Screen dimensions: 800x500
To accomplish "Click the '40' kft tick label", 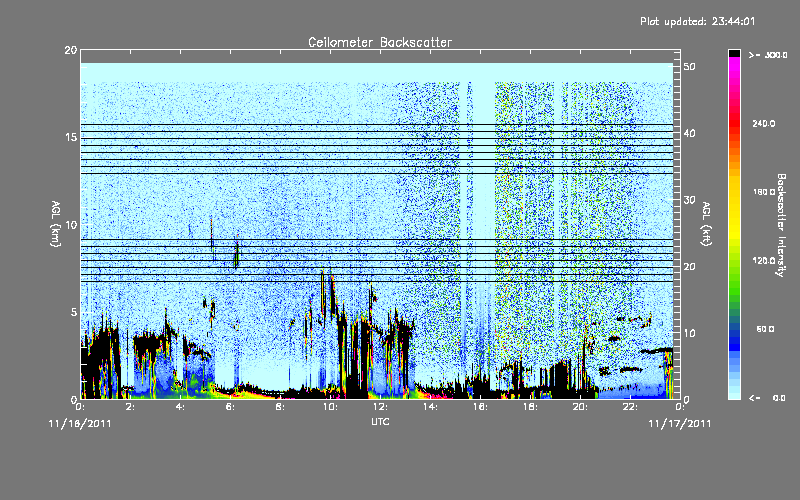I will (690, 134).
